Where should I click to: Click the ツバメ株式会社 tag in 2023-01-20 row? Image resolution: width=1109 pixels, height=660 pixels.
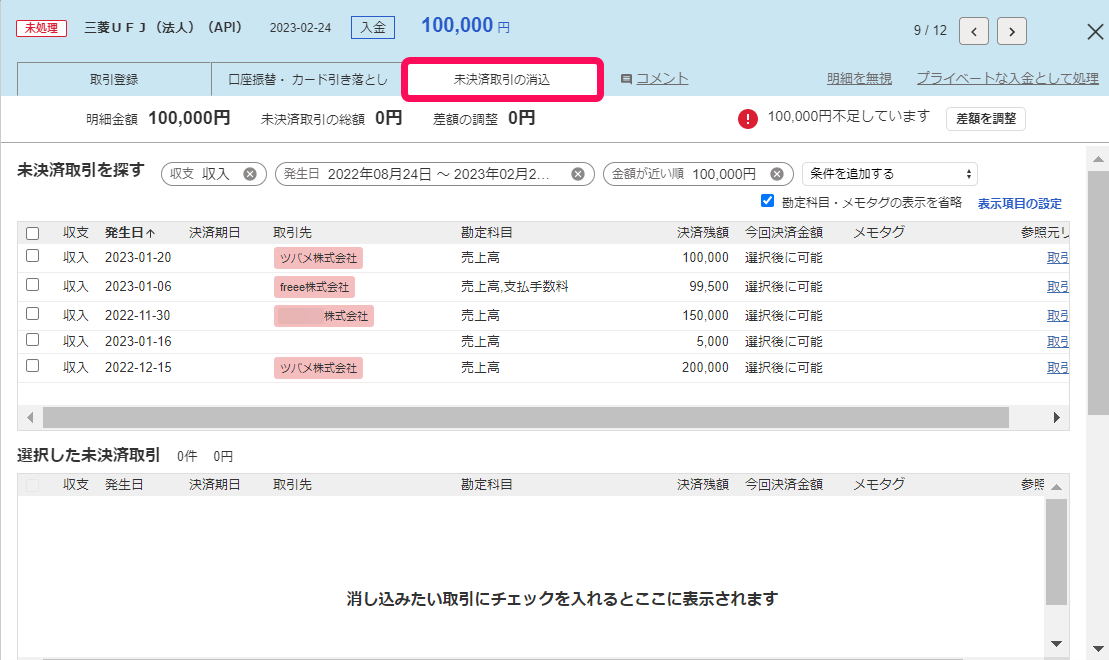318,258
